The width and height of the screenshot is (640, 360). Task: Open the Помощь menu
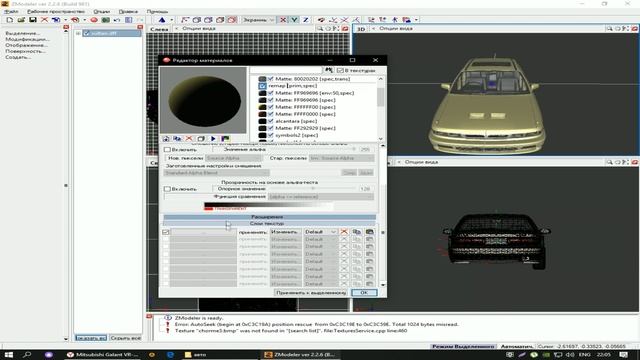[x=157, y=11]
